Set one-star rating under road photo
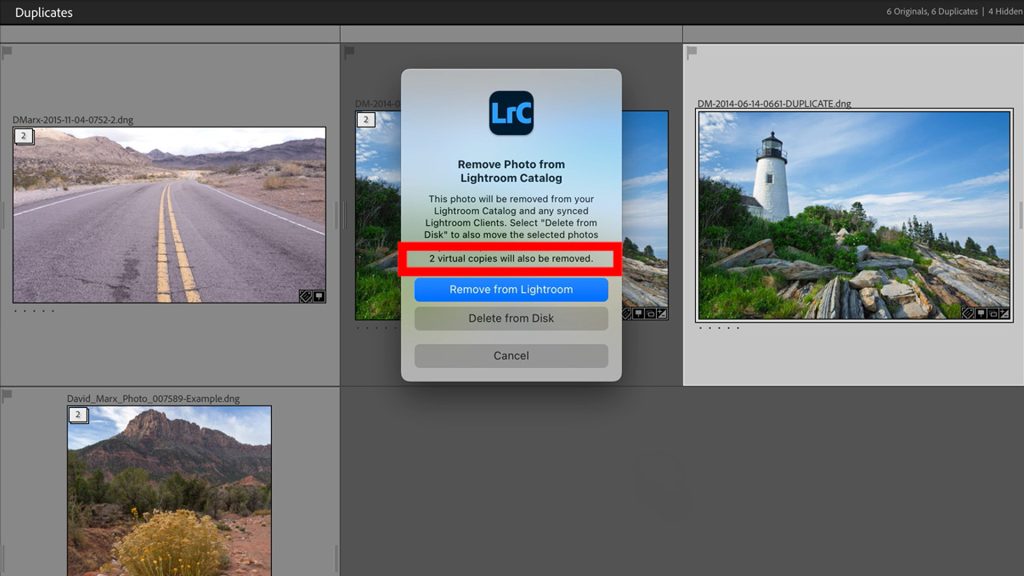The image size is (1024, 576). tap(16, 311)
